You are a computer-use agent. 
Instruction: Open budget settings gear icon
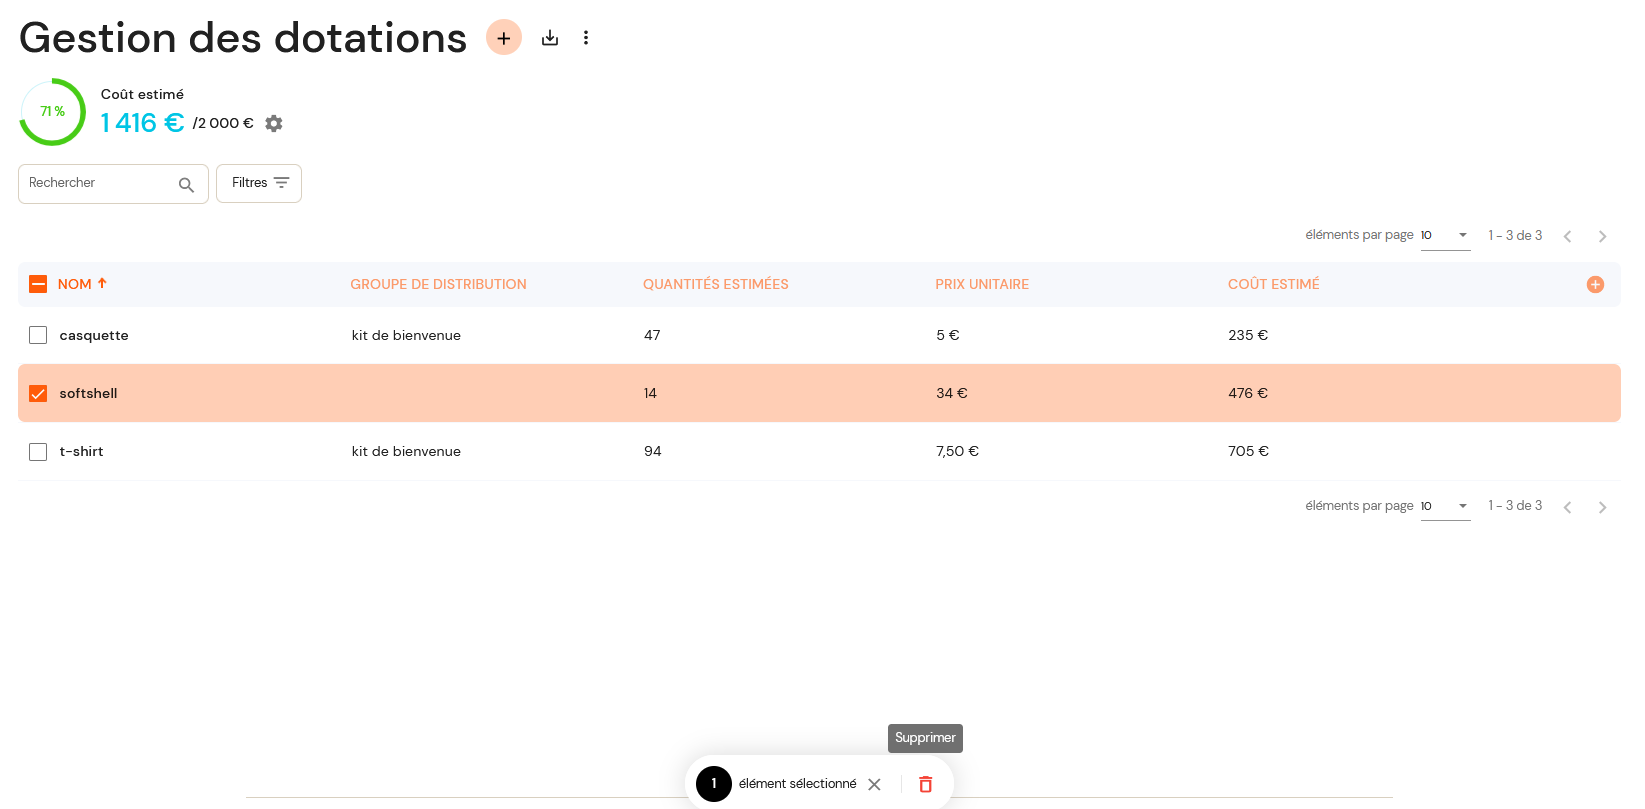[274, 123]
